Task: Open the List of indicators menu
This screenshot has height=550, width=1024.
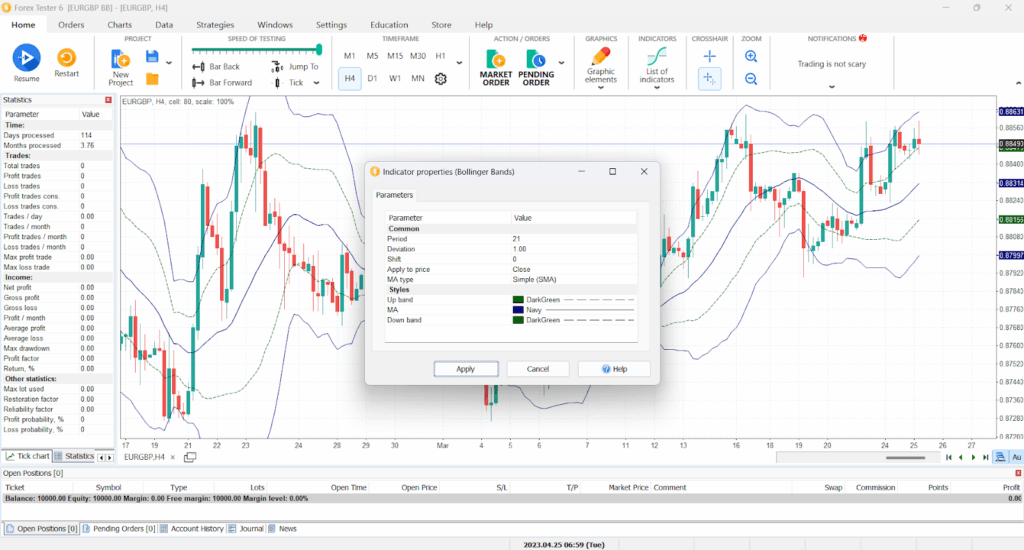Action: 656,67
